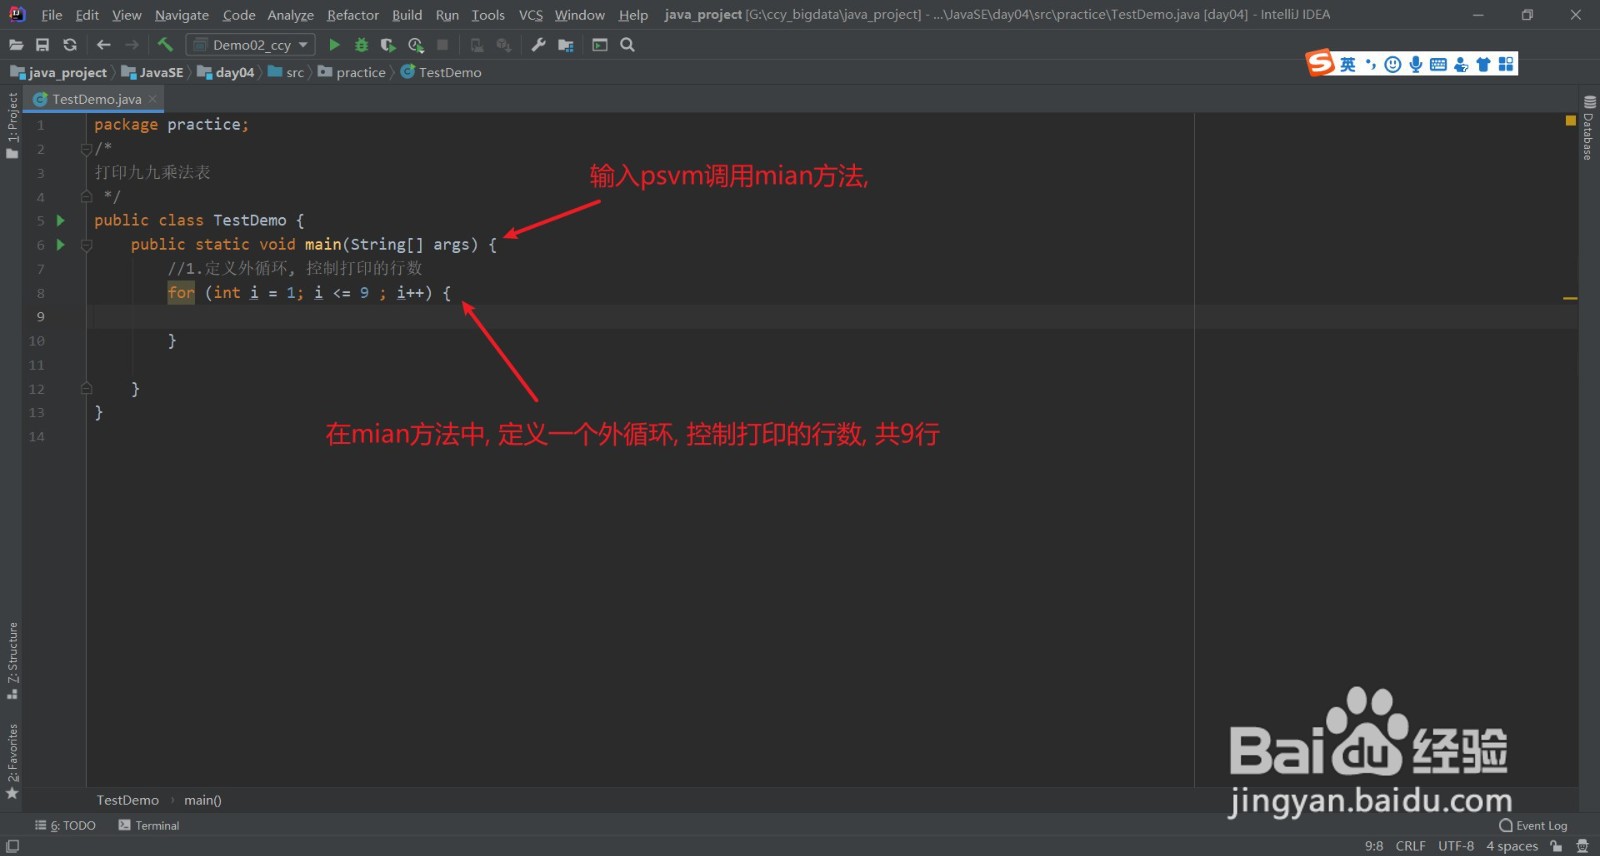Toggle read-only lock icon in status bar
The height and width of the screenshot is (856, 1600).
1556,846
